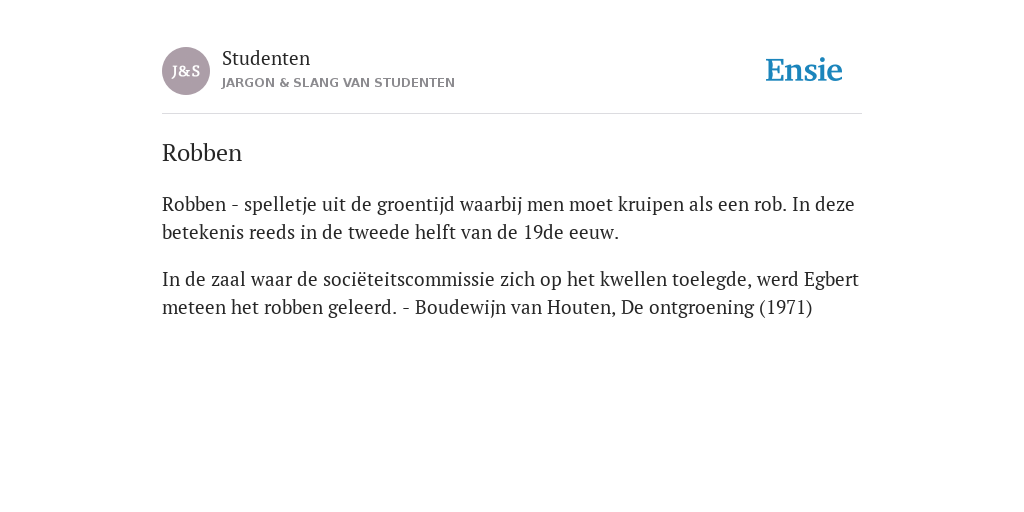Click the book title De ontgroening

688,308
